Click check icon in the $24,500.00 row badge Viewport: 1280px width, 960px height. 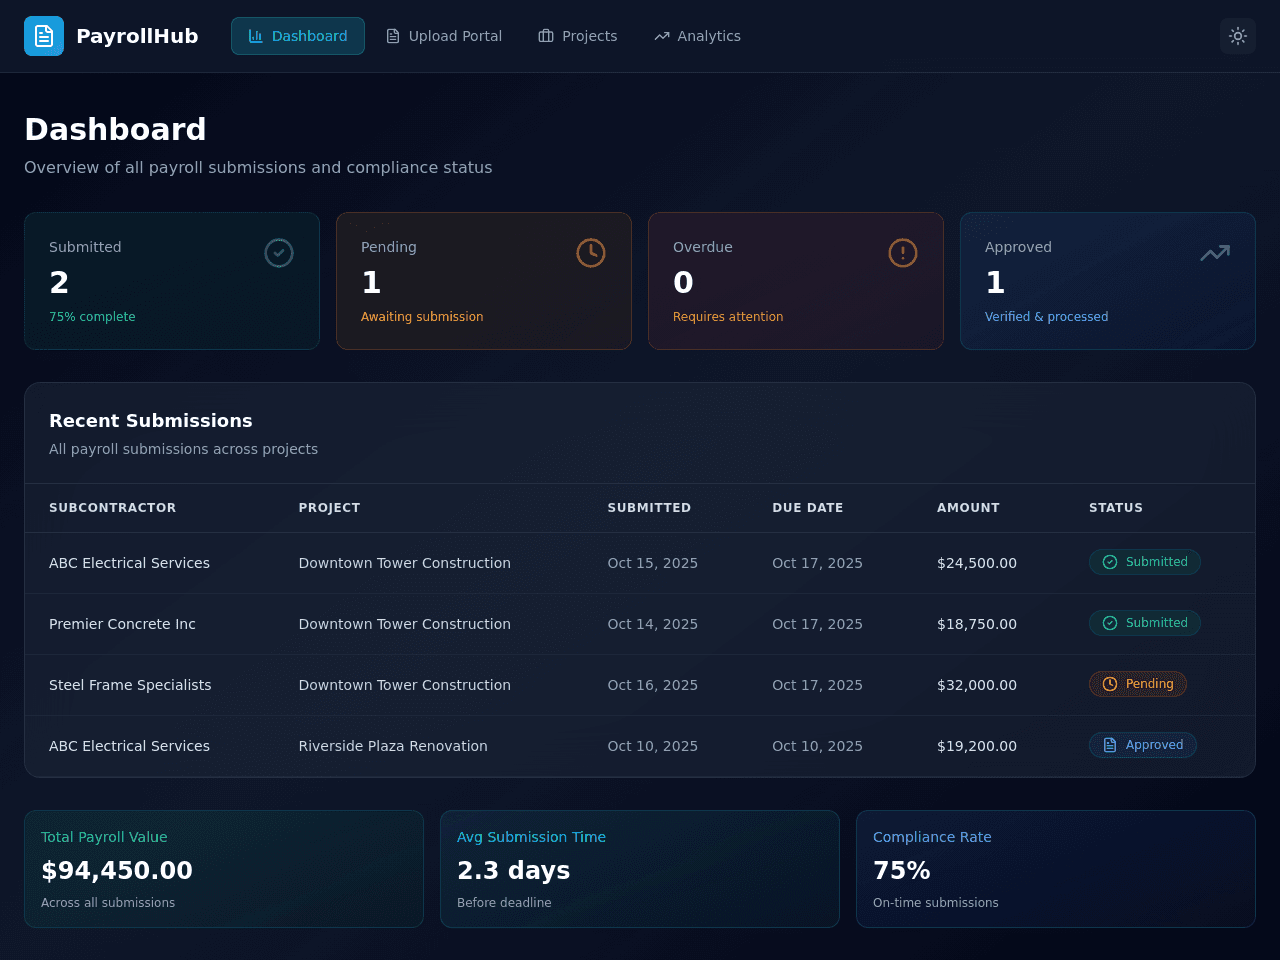[x=1110, y=562]
